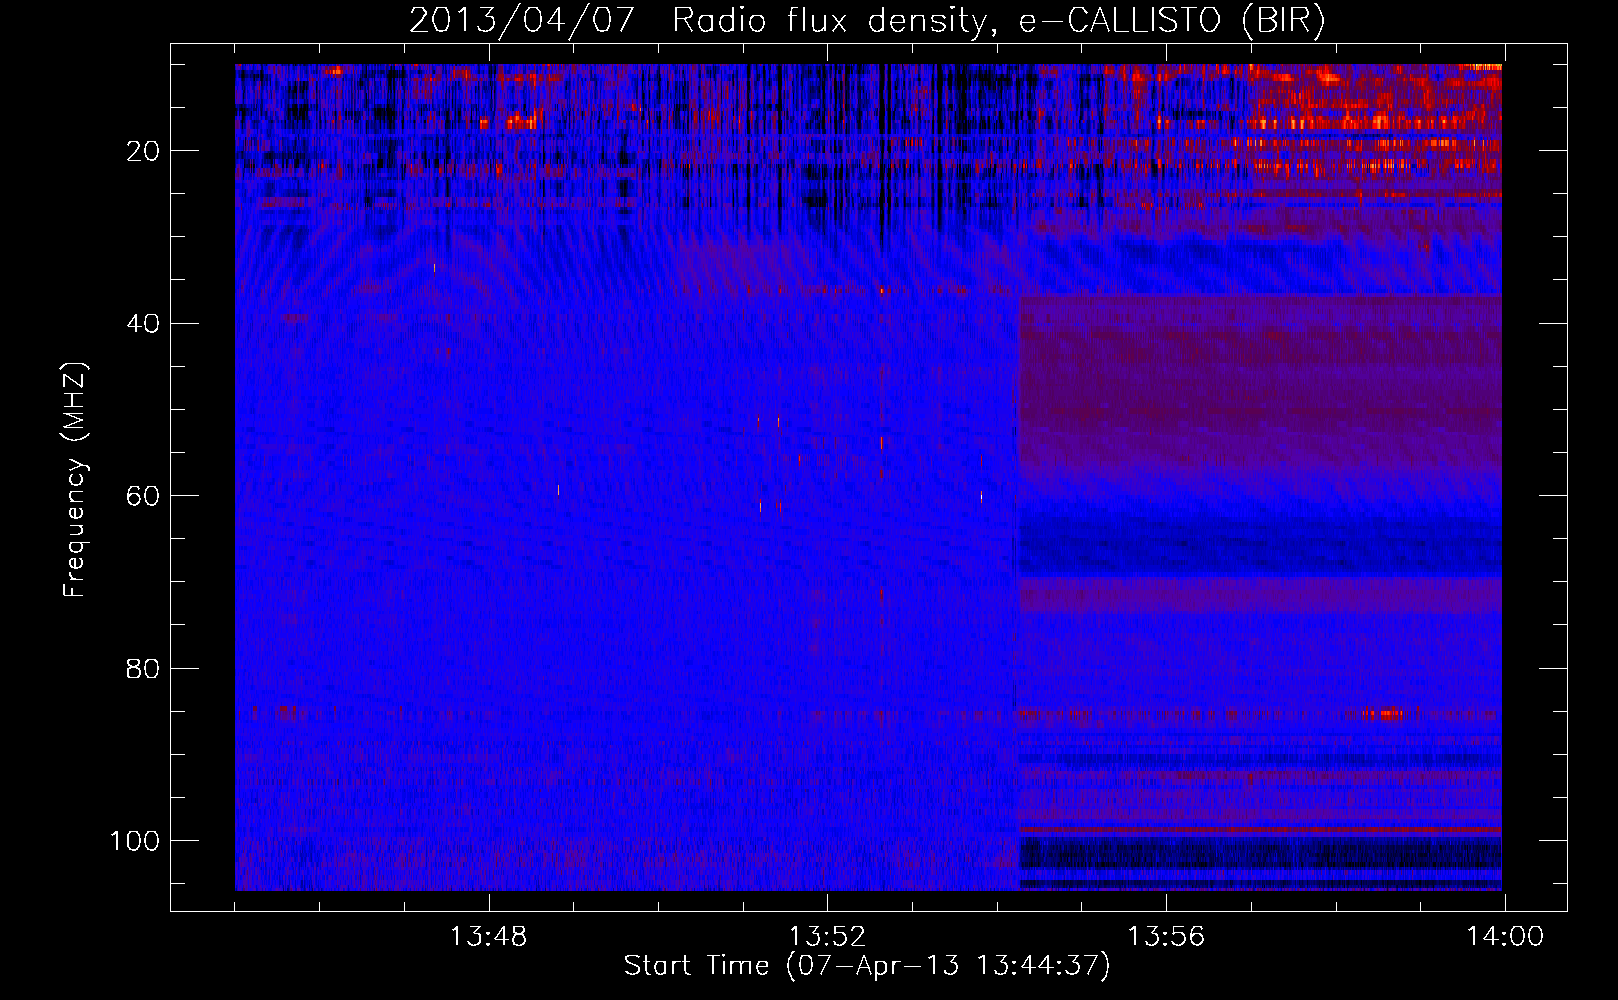Click the '100' frequency tick label
Viewport: 1618px width, 1000px height.
(135, 841)
